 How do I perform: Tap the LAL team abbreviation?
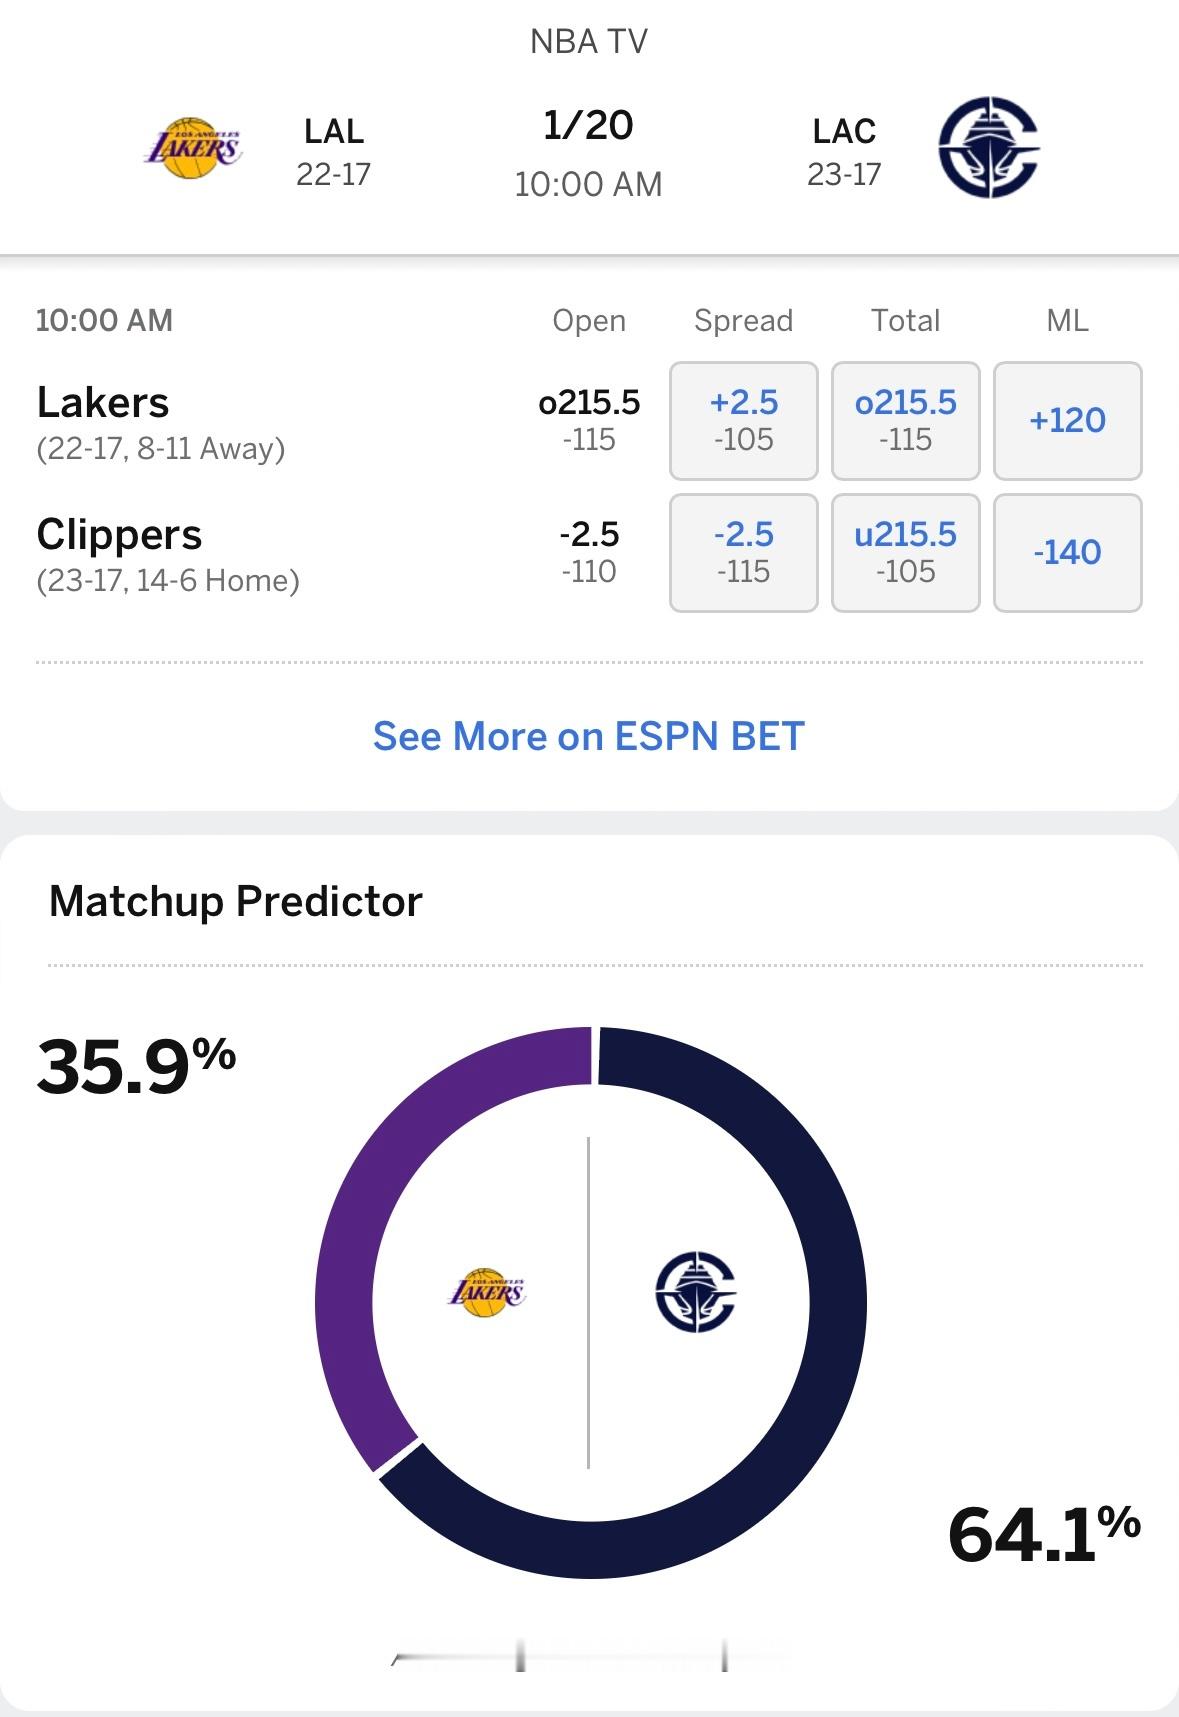pyautogui.click(x=334, y=131)
